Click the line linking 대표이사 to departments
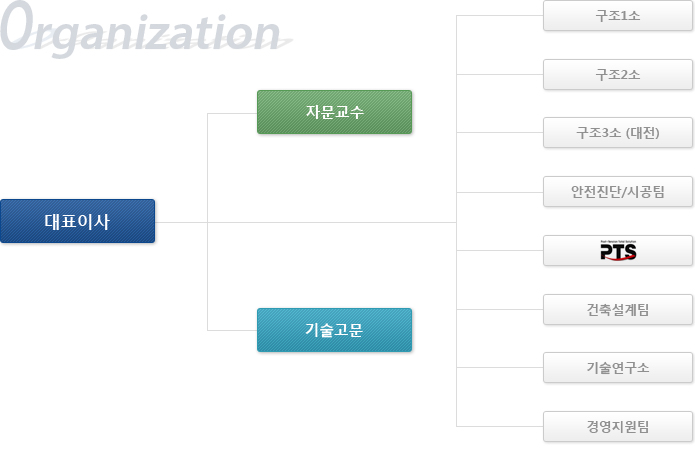695x449 pixels. pos(306,223)
